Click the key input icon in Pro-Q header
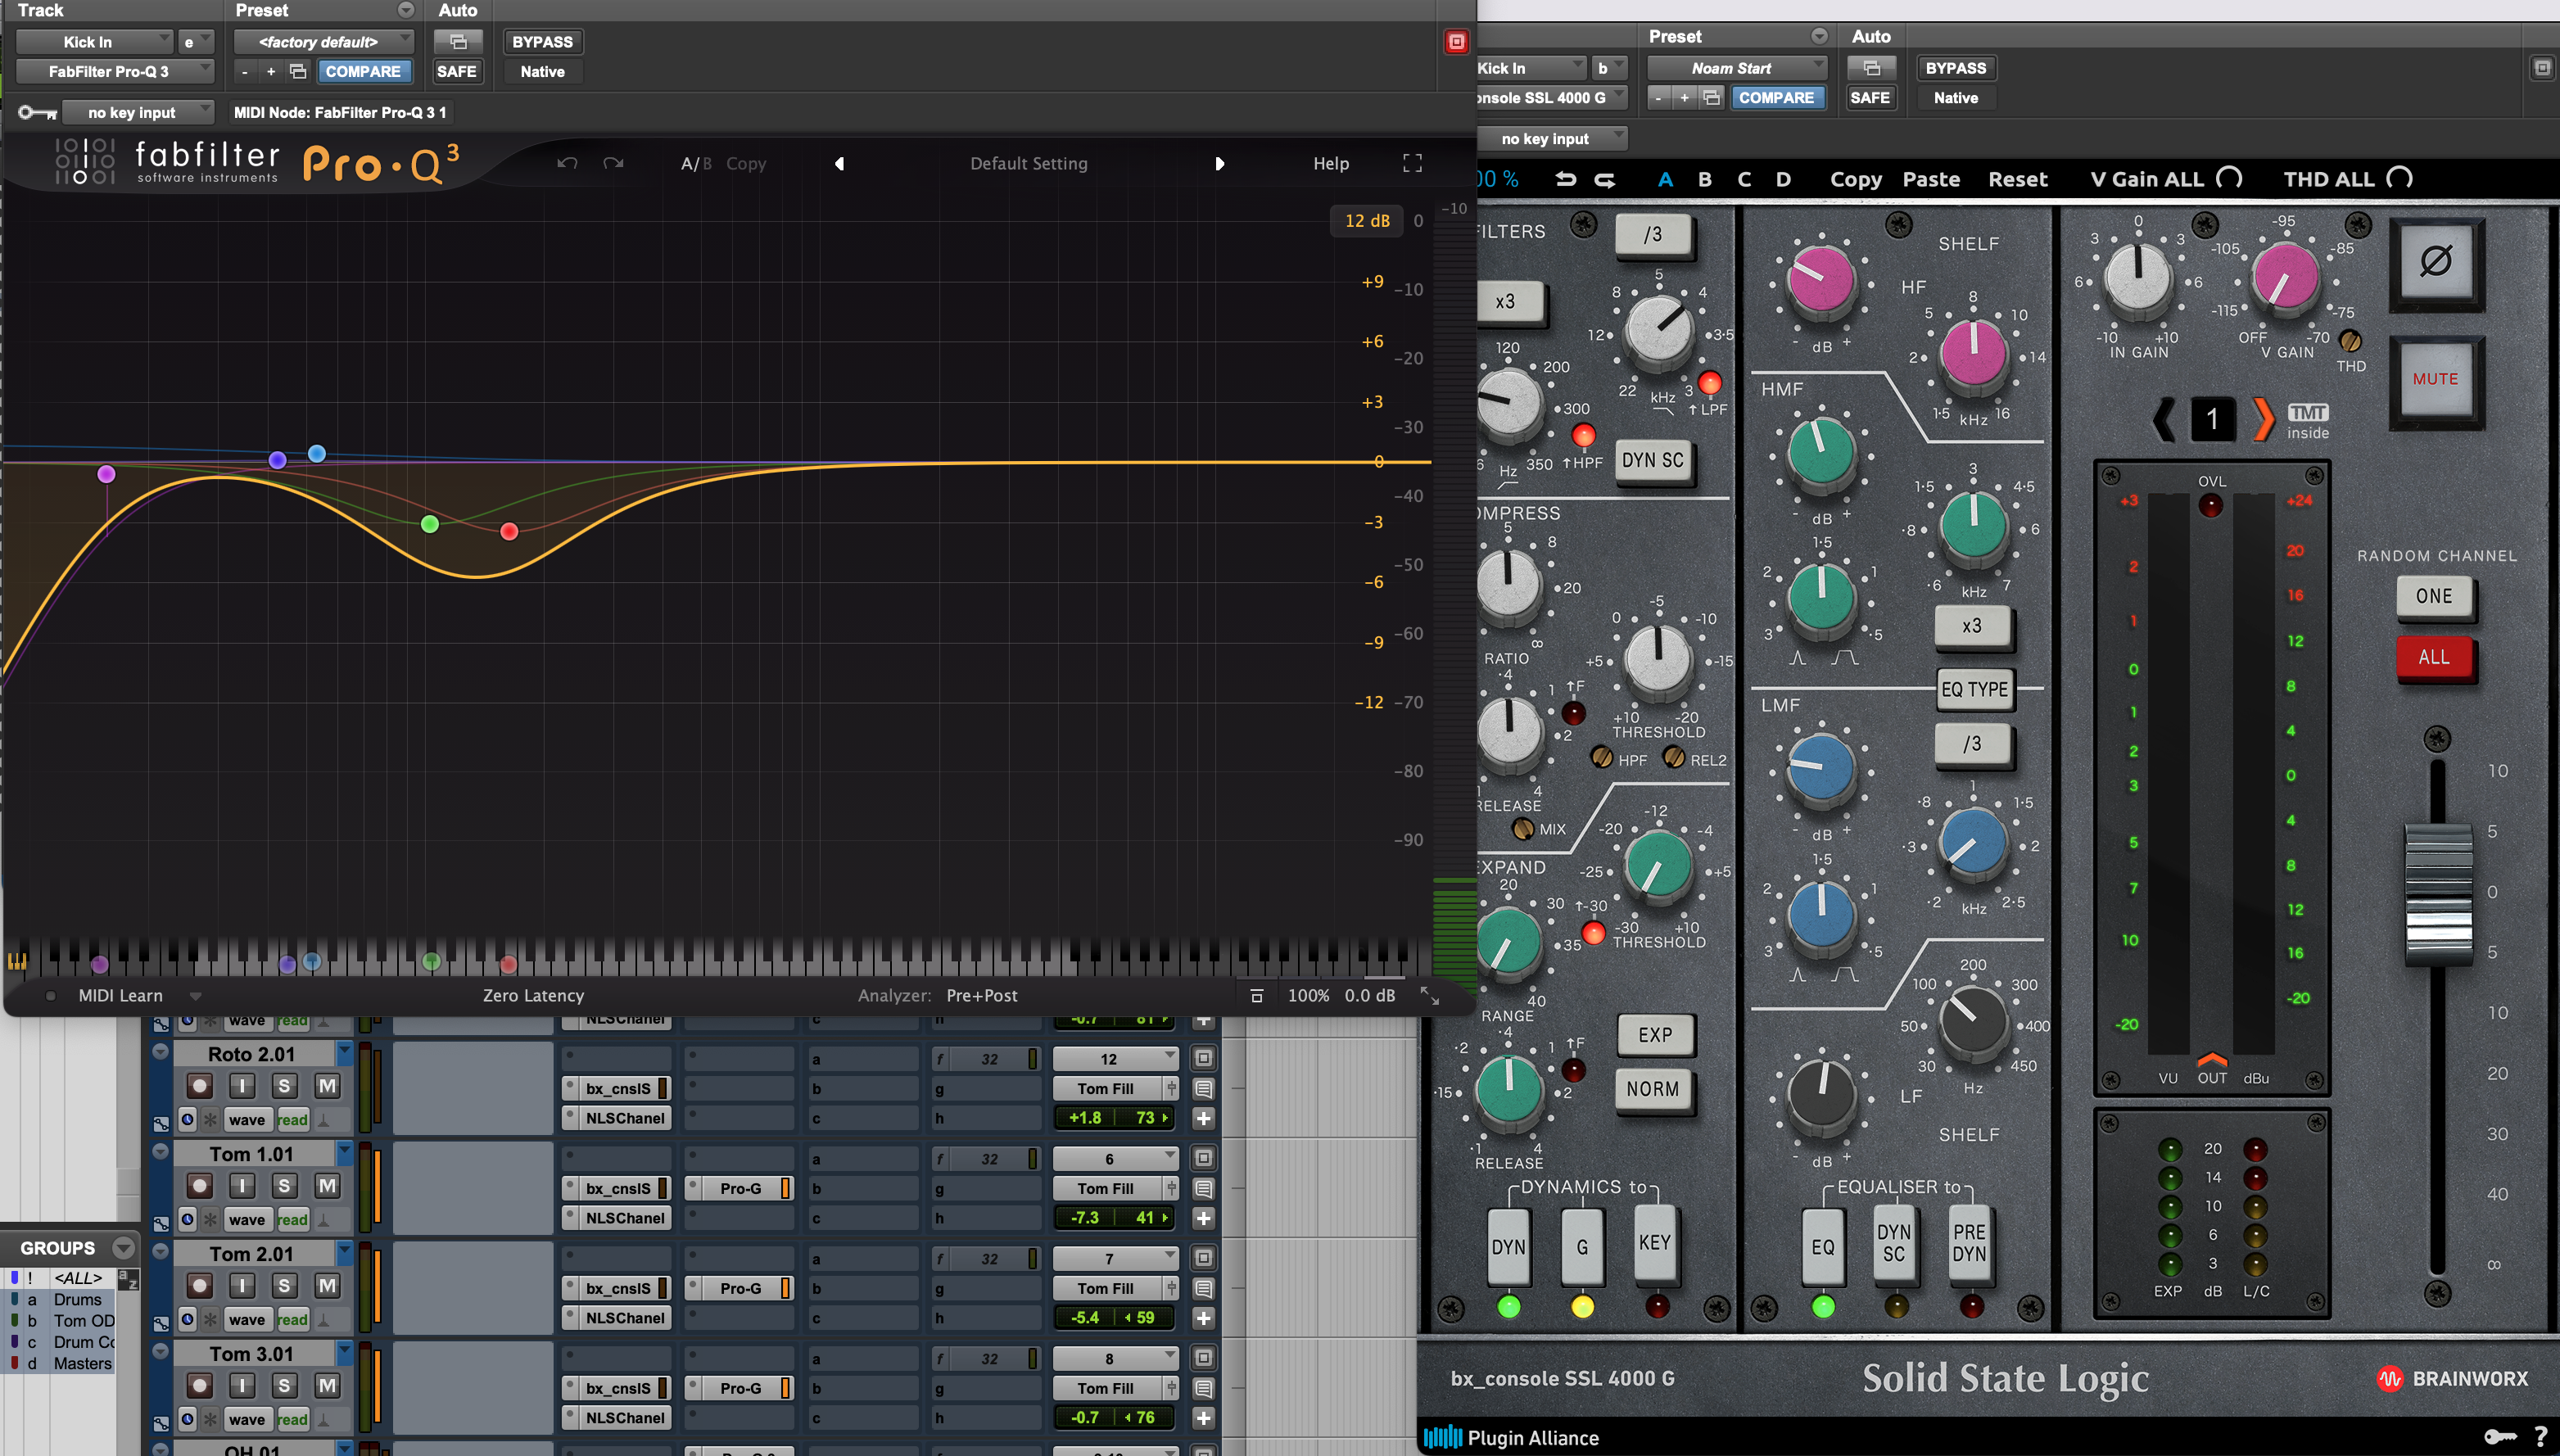Screen dimensions: 2560x1456 tap(37, 112)
